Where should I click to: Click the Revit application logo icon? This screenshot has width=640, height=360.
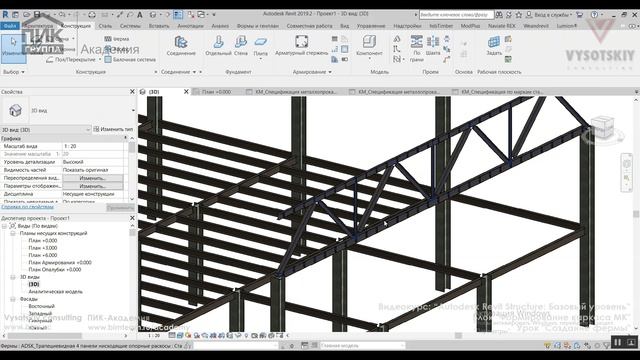(x=5, y=14)
